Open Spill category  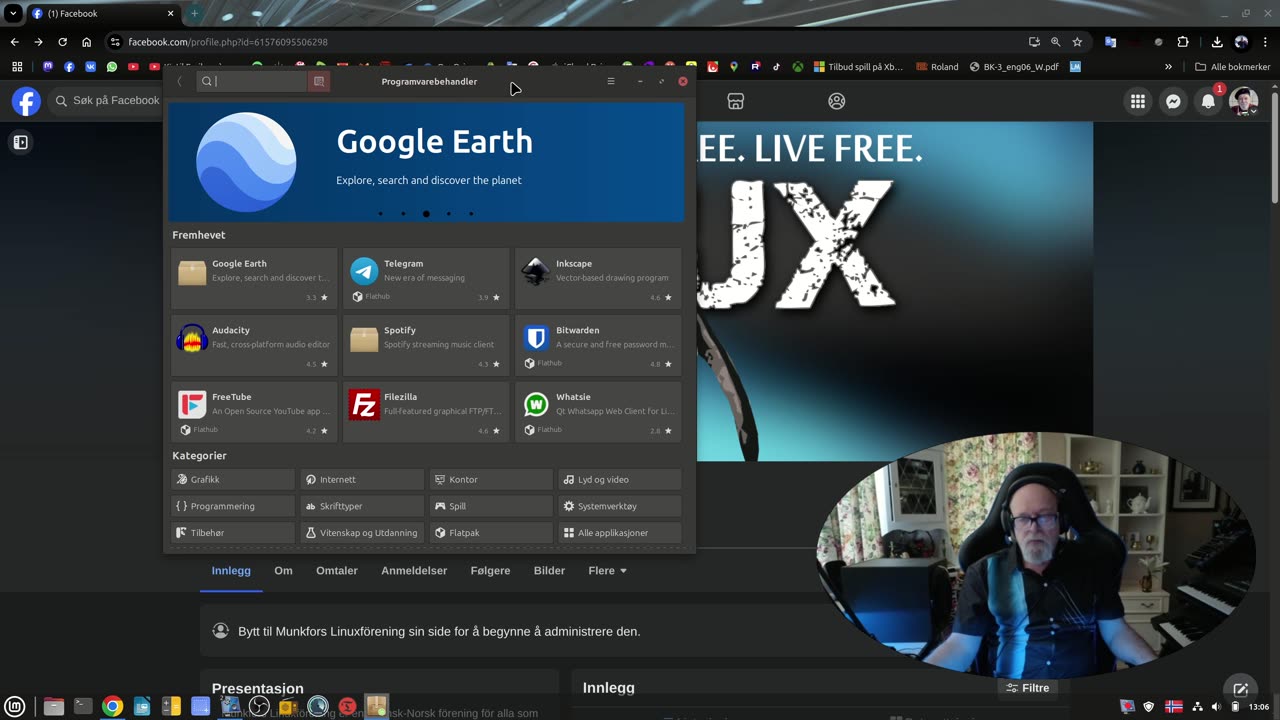pos(491,506)
